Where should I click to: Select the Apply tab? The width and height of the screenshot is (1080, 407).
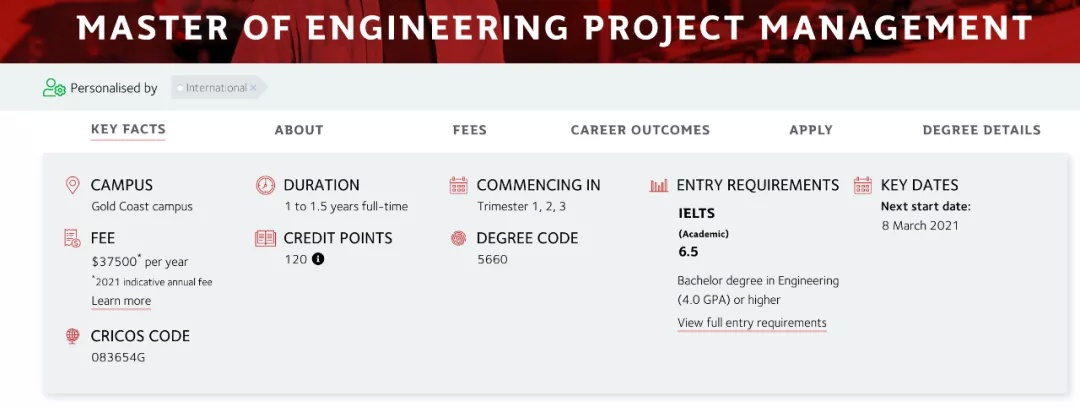tap(811, 130)
